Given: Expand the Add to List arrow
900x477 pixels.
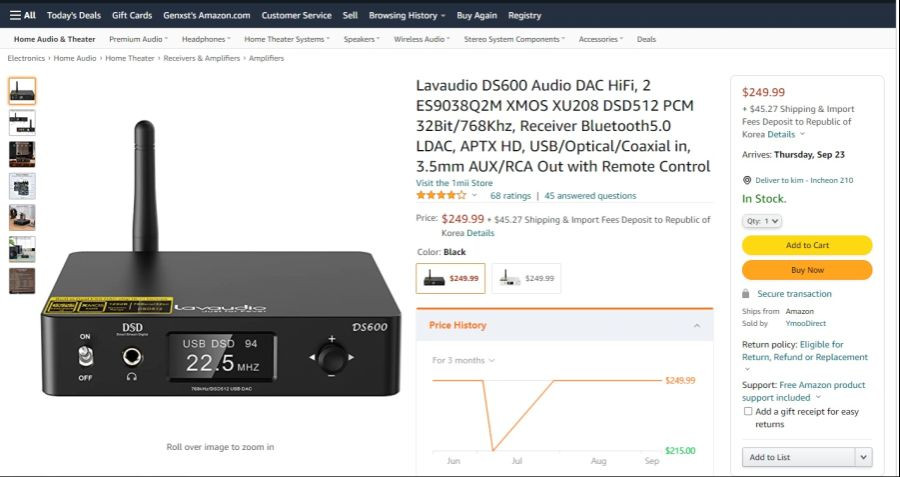Looking at the screenshot, I should [x=863, y=457].
